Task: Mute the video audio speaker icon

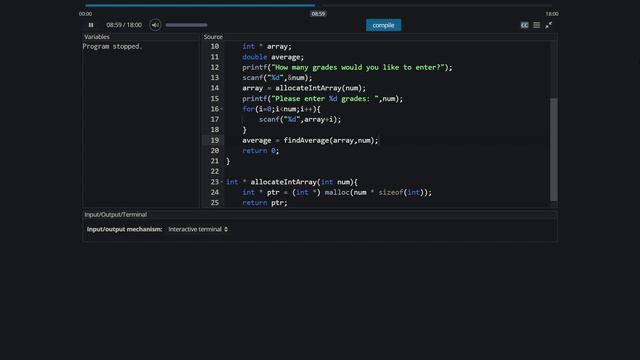Action: [155, 25]
